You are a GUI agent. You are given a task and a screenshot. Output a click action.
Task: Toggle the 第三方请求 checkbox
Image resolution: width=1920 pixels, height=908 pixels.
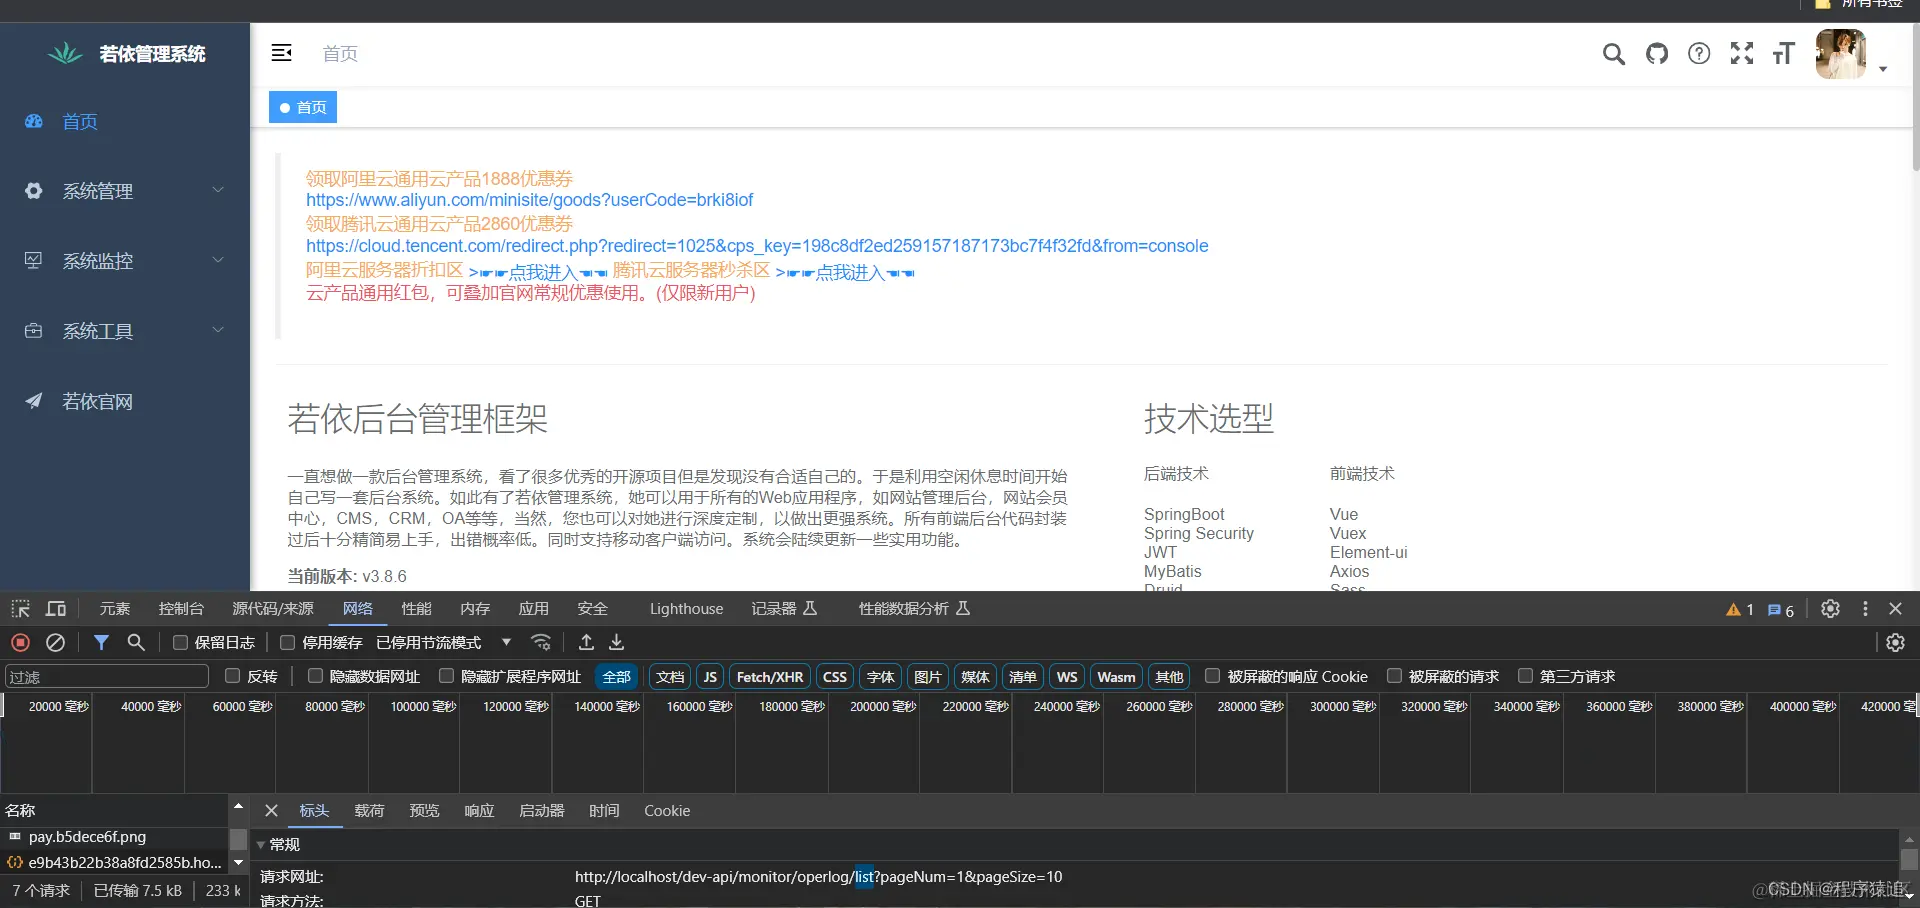[1525, 676]
